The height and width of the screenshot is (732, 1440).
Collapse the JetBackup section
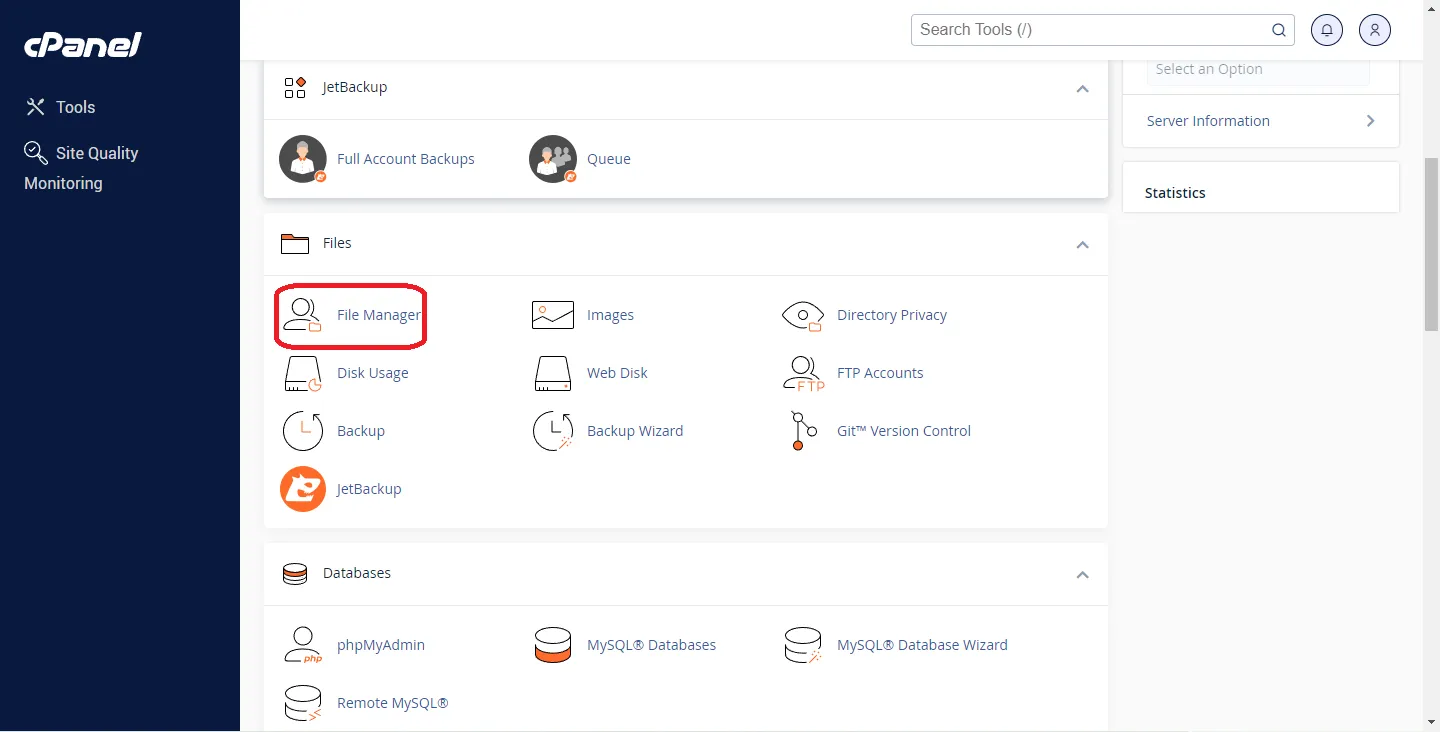click(x=1082, y=88)
